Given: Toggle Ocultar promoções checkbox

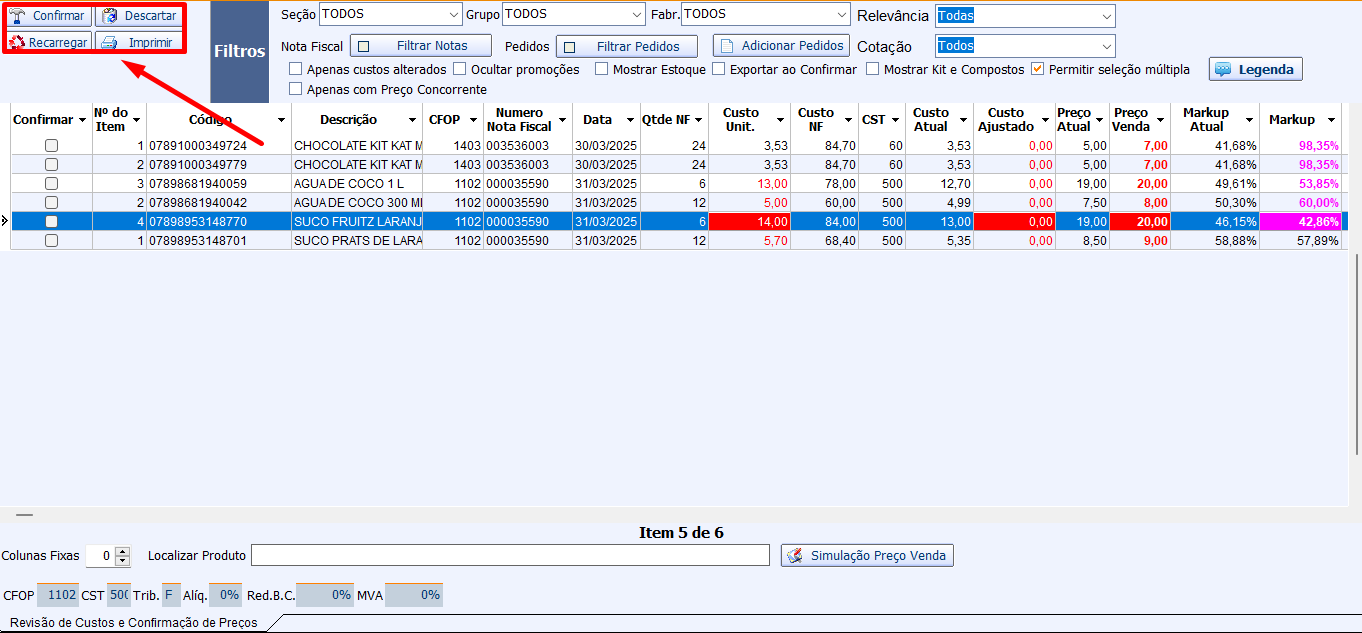Looking at the screenshot, I should tap(460, 69).
